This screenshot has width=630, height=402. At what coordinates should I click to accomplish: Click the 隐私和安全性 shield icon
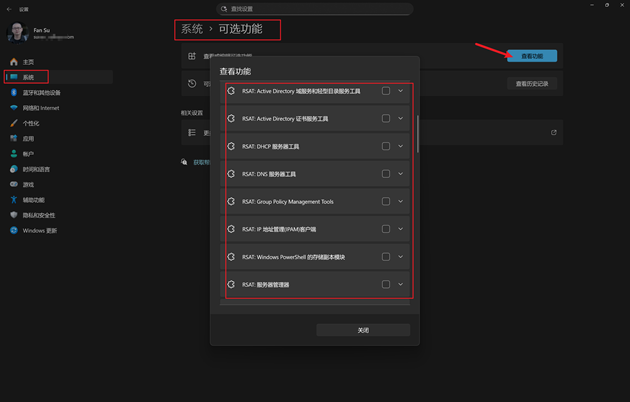click(14, 215)
